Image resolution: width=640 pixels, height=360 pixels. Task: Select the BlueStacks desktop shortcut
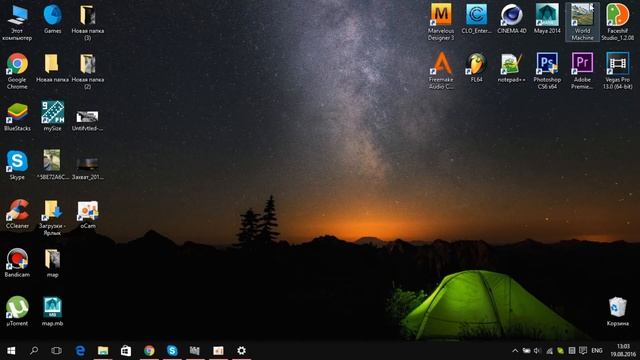tap(17, 116)
